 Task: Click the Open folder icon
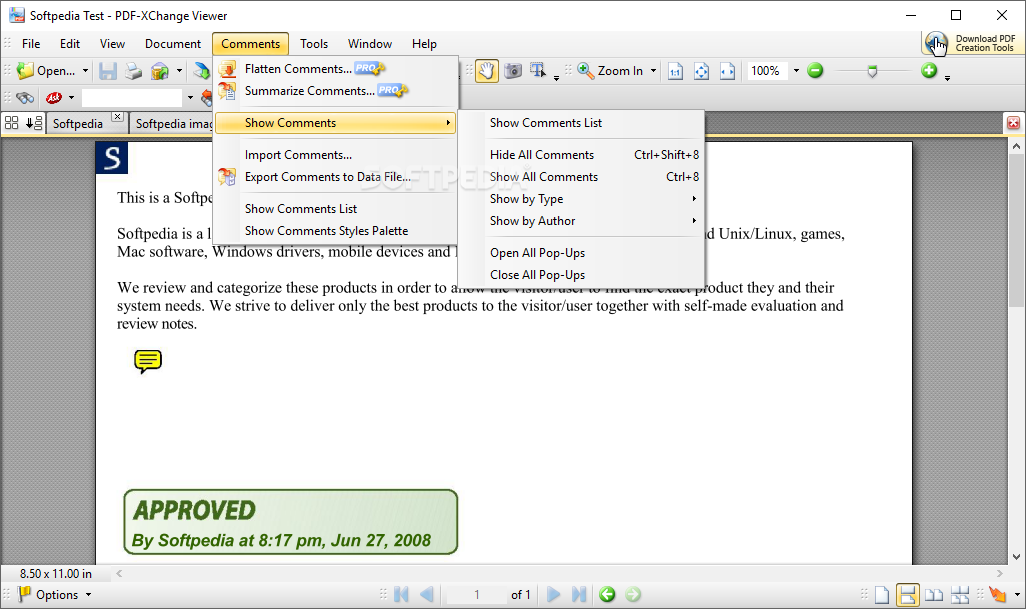point(26,71)
